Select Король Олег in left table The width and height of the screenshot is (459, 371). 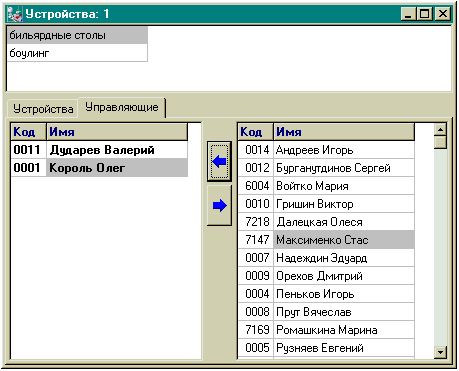click(117, 168)
